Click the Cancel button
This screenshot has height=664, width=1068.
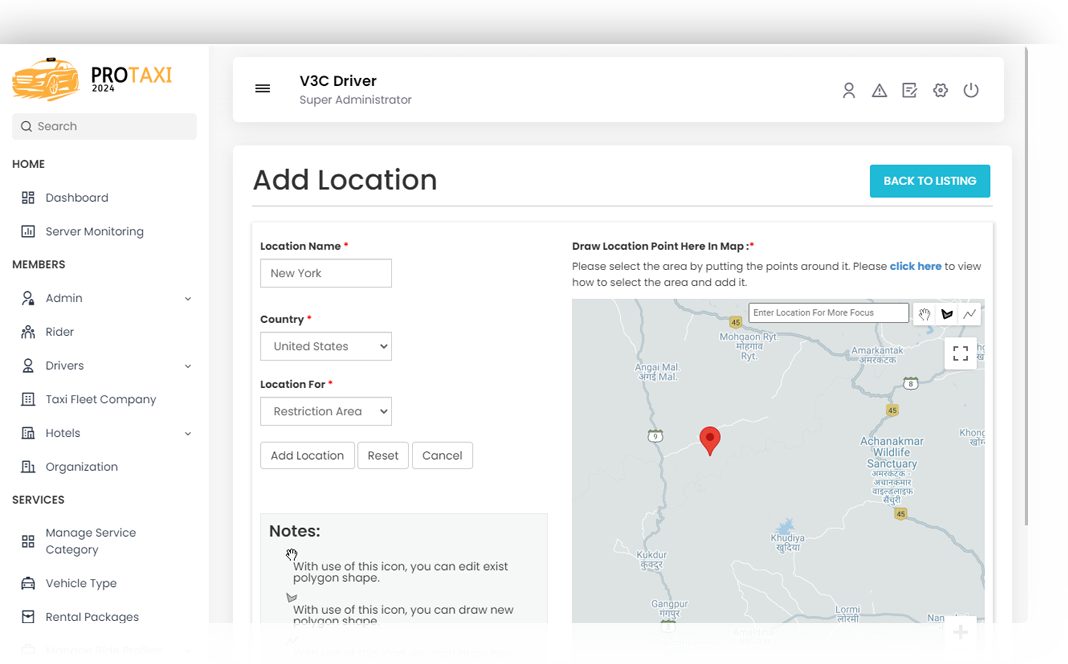coord(442,456)
